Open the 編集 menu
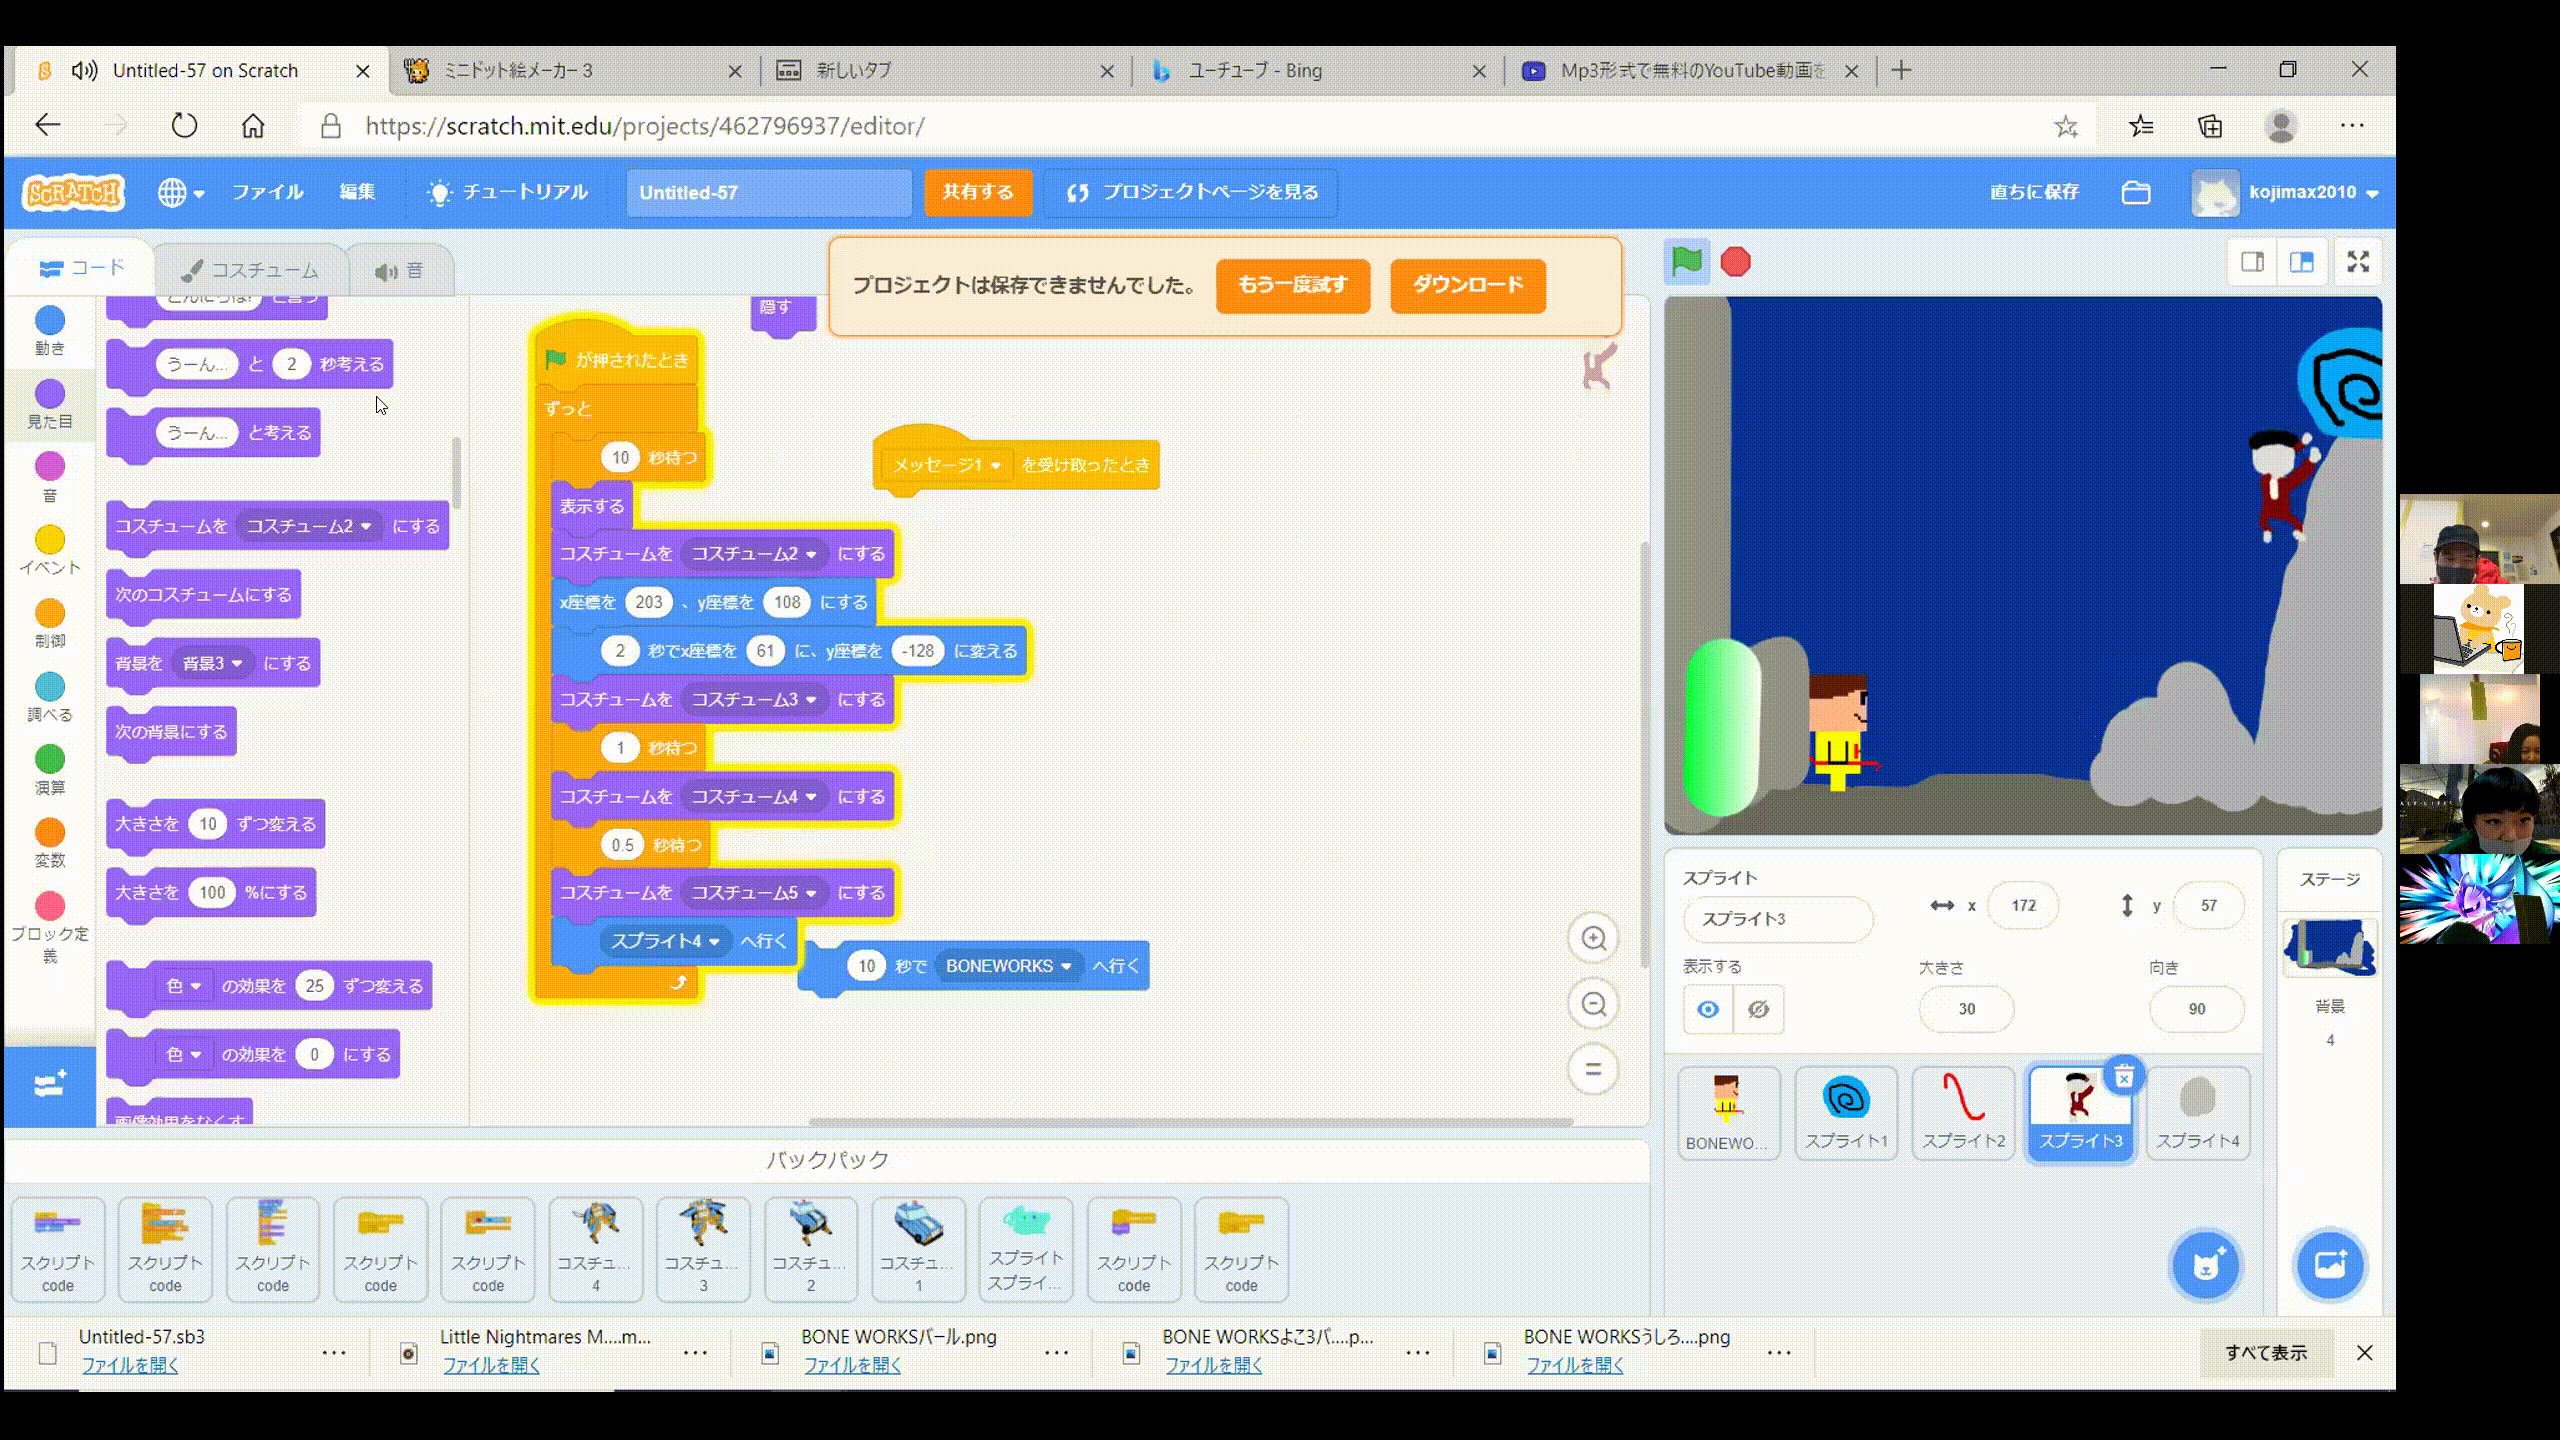The height and width of the screenshot is (1440, 2560). [x=357, y=192]
